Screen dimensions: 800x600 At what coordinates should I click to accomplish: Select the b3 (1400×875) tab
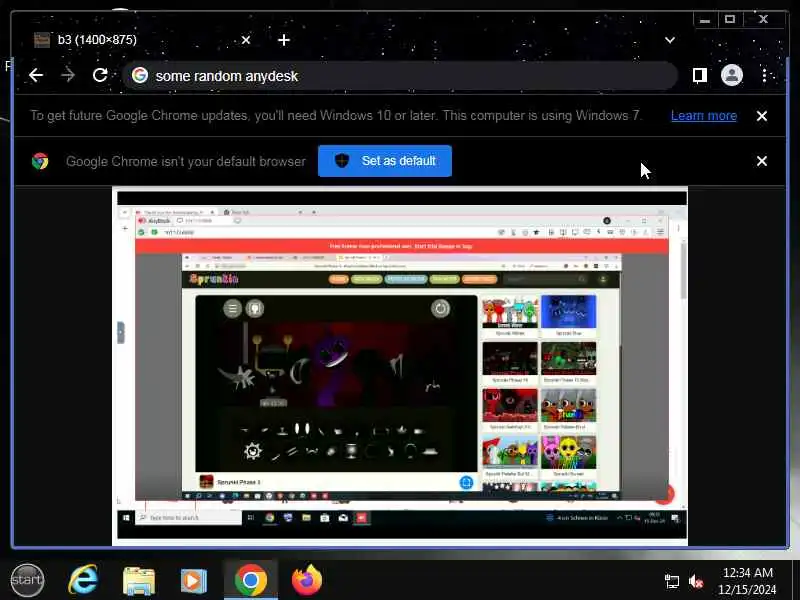pos(138,40)
